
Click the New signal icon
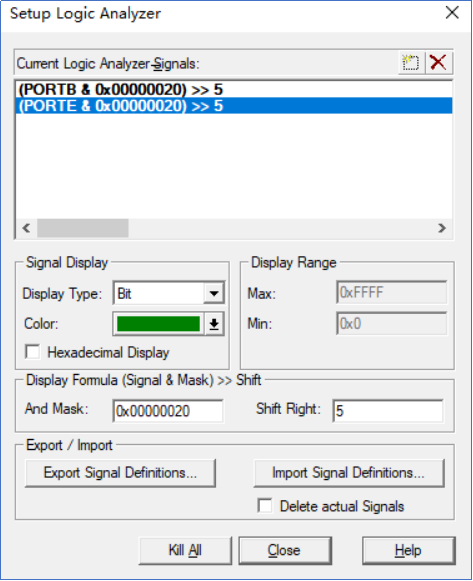[411, 63]
